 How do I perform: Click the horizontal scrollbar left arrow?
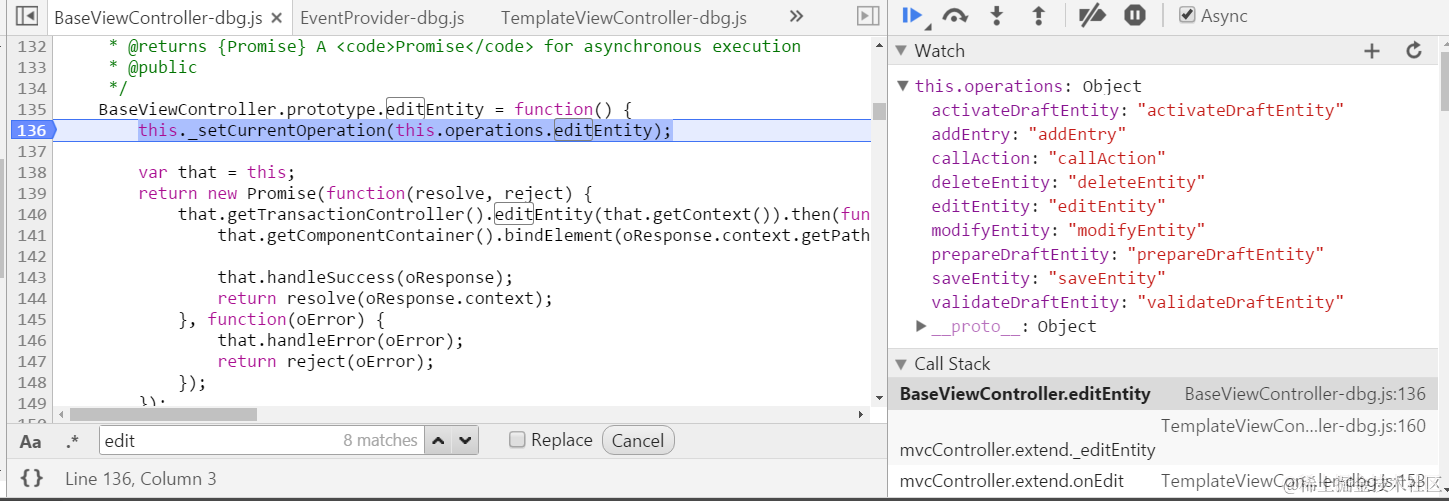(62, 414)
